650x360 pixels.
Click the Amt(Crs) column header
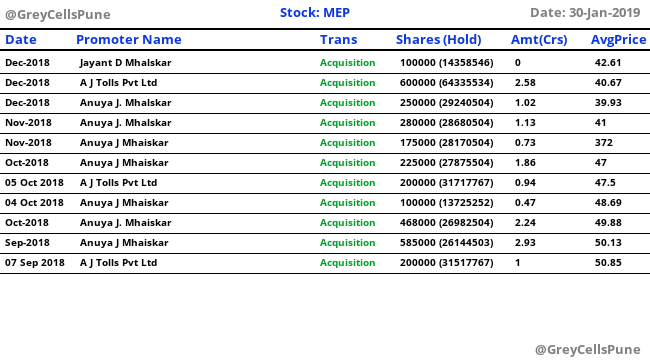[539, 40]
